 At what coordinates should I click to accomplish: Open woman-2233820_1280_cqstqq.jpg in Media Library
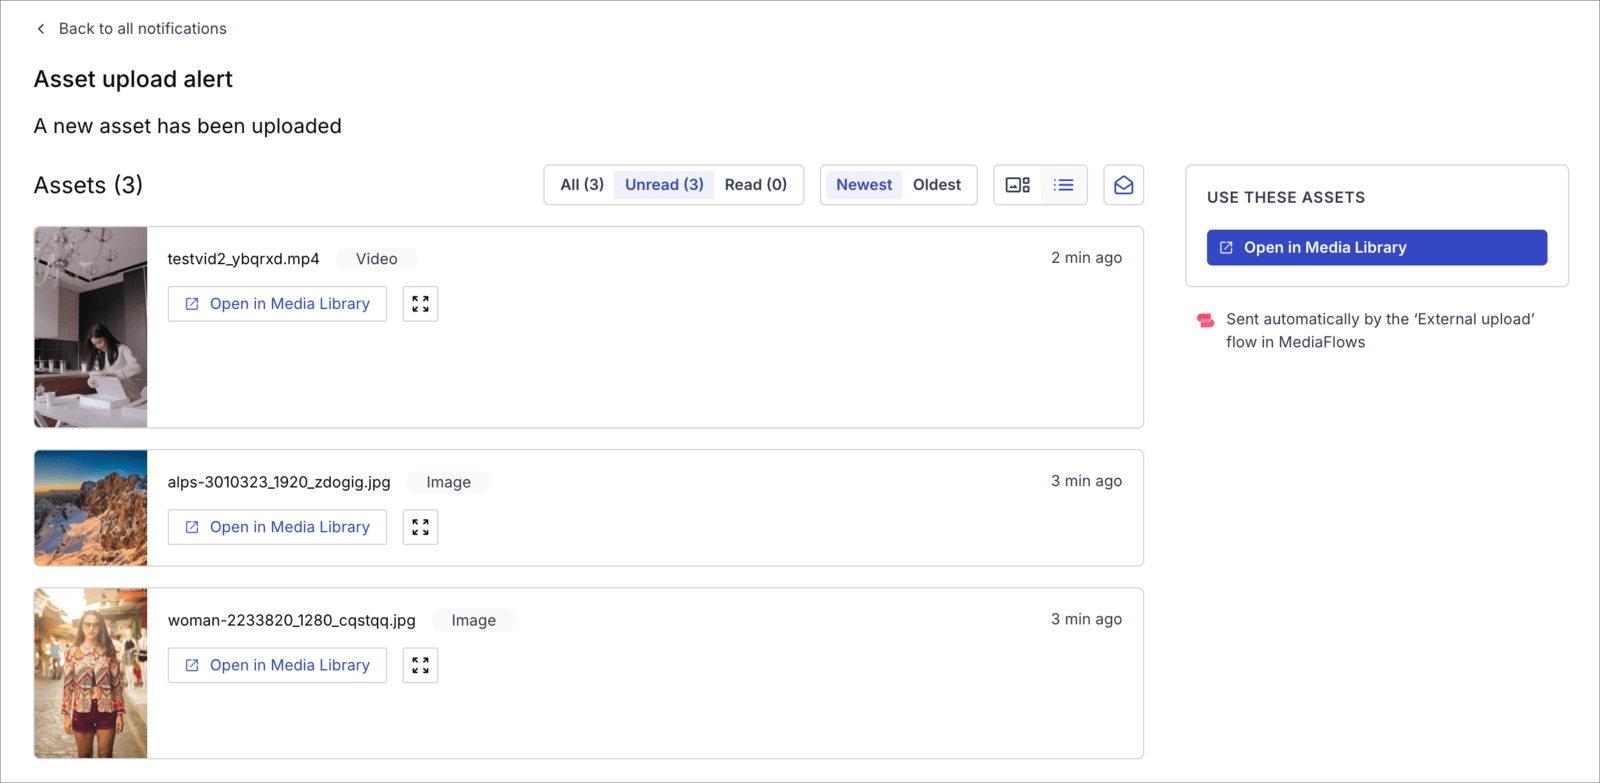[x=277, y=665]
